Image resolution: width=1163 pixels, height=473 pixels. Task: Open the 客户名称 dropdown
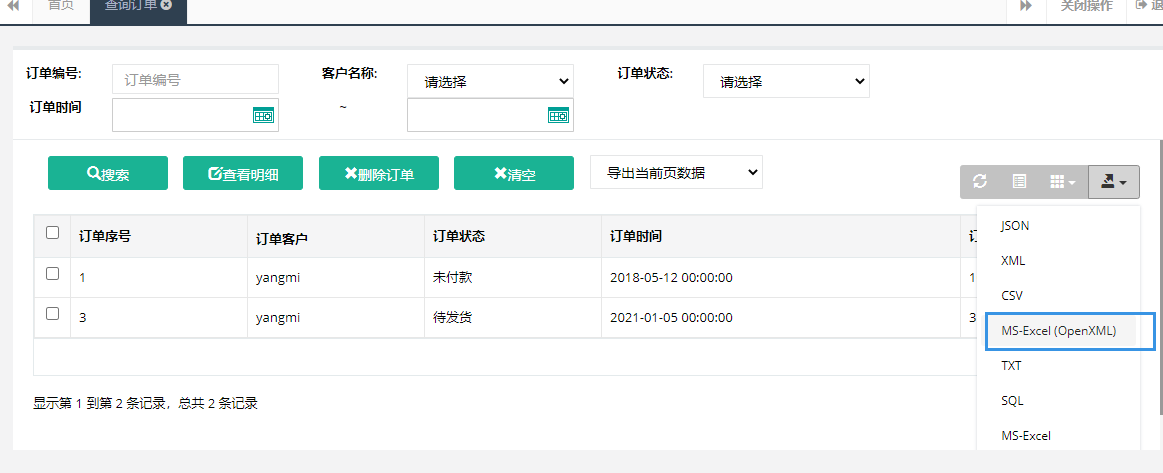pos(490,82)
